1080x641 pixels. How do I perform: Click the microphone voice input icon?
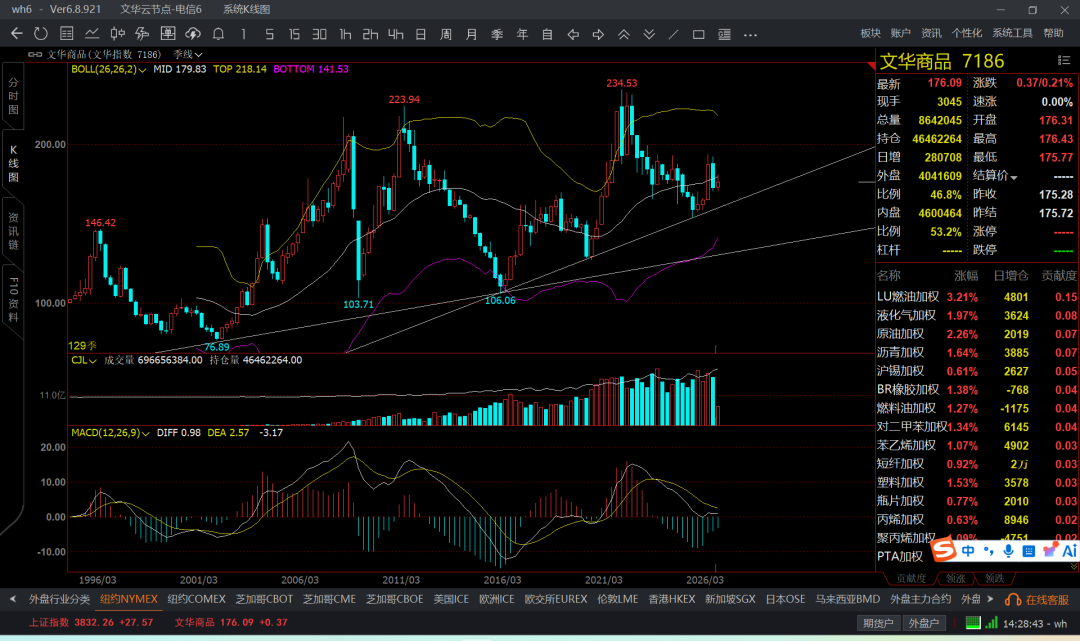[x=1008, y=551]
